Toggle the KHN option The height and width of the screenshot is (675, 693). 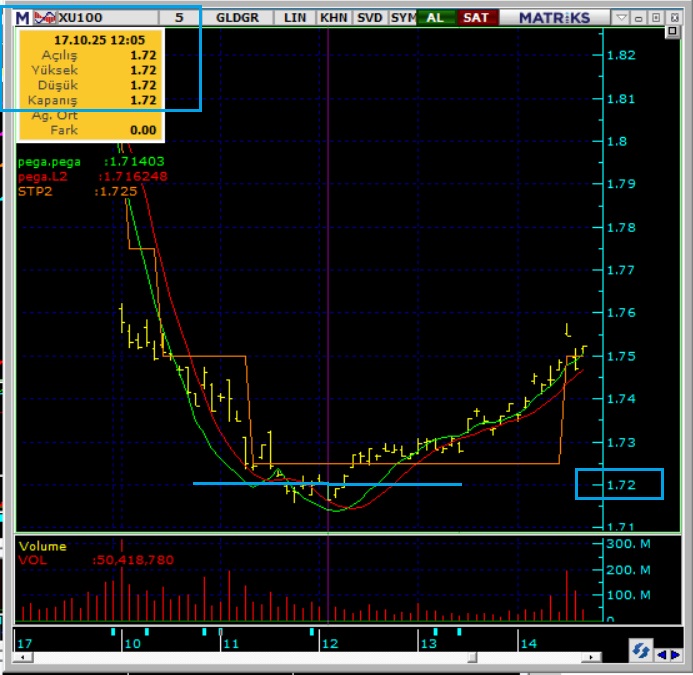tap(333, 17)
